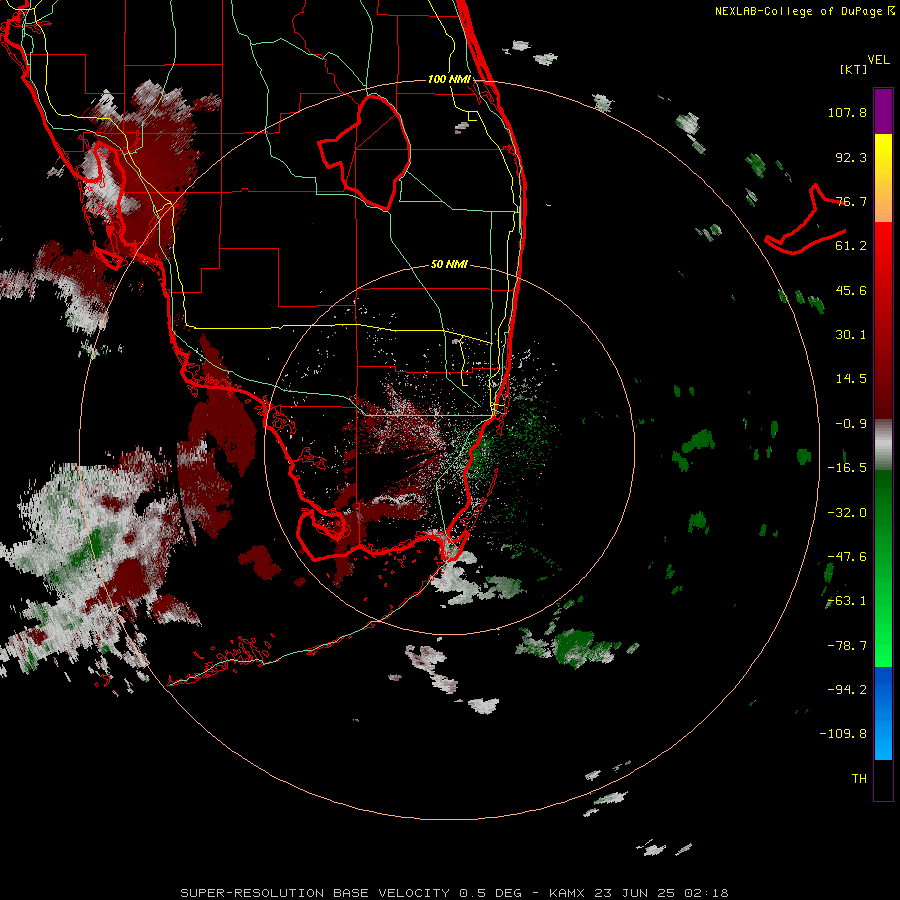Select the 92.3 scale value
Viewport: 900px width, 900px height.
point(851,157)
